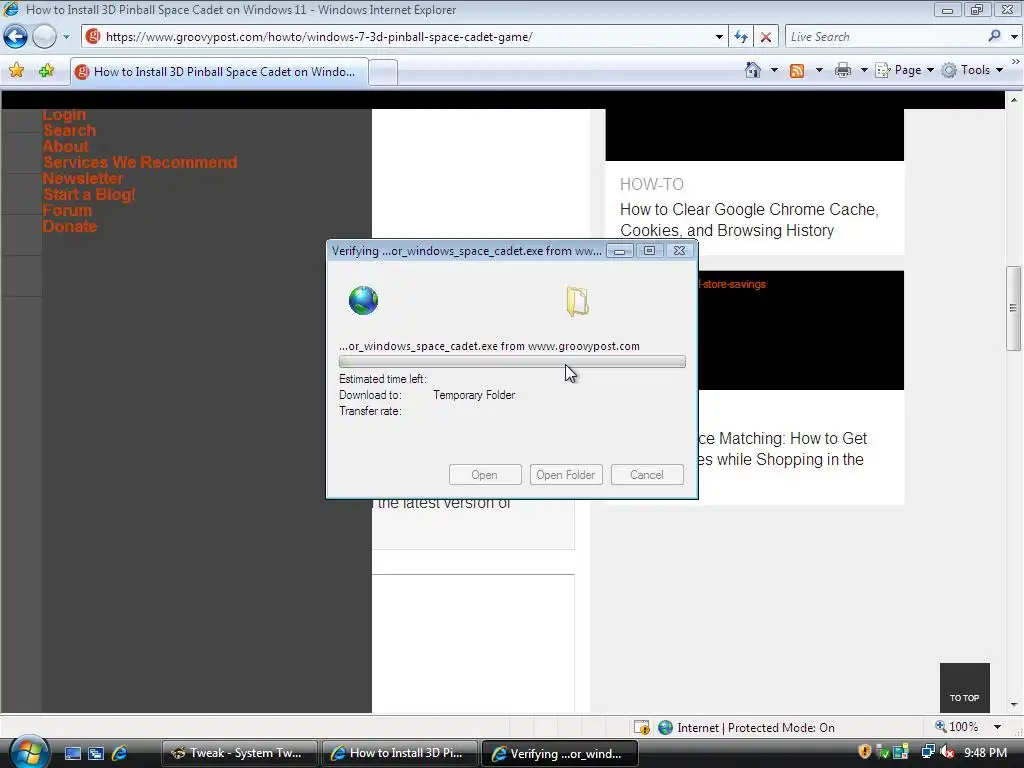This screenshot has width=1024, height=768.
Task: Click the Home icon in command bar
Action: (x=753, y=70)
